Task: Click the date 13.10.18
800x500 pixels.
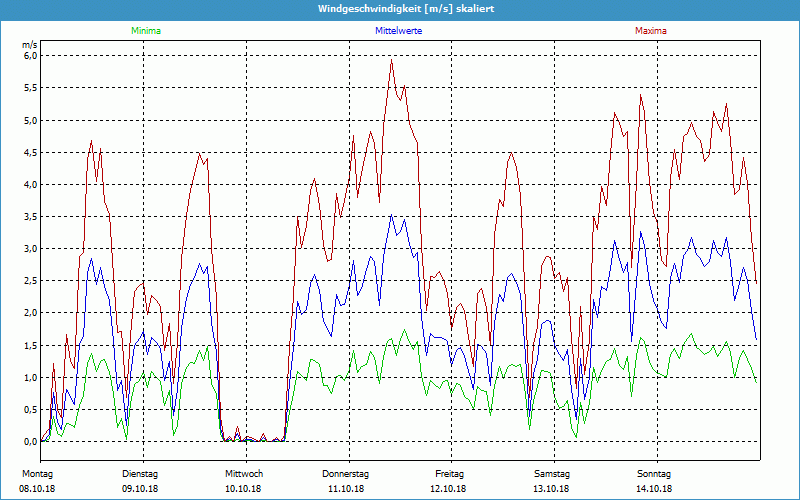Action: 552,489
